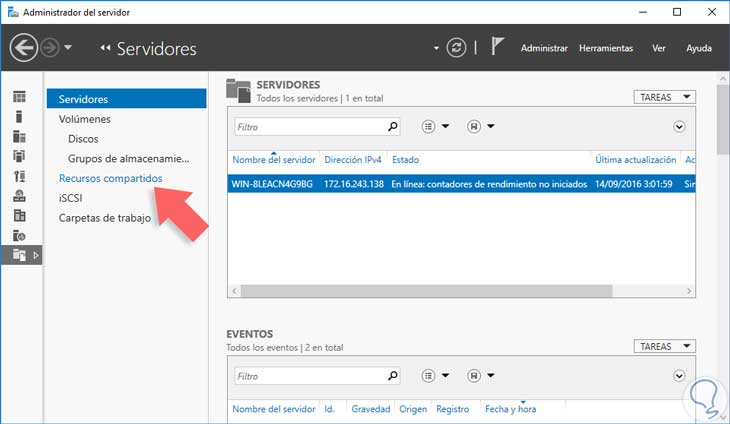730x424 pixels.
Task: Open list criteria icon in Eventos
Action: (428, 376)
